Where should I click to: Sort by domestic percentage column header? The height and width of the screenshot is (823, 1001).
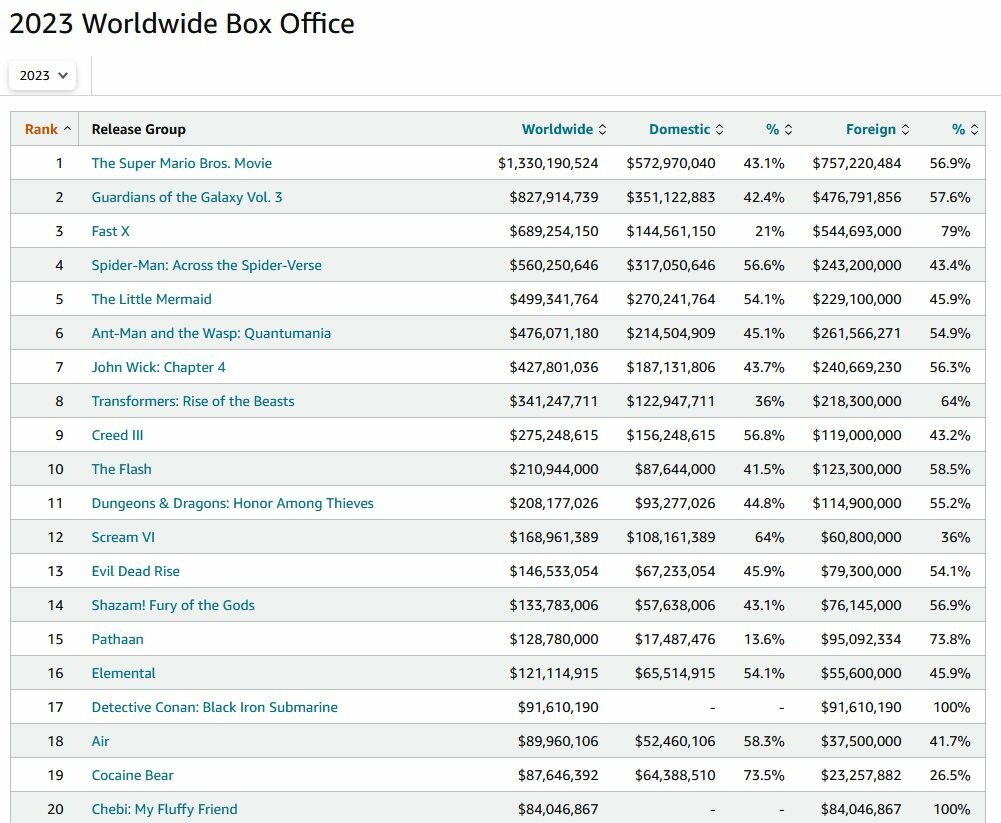779,129
